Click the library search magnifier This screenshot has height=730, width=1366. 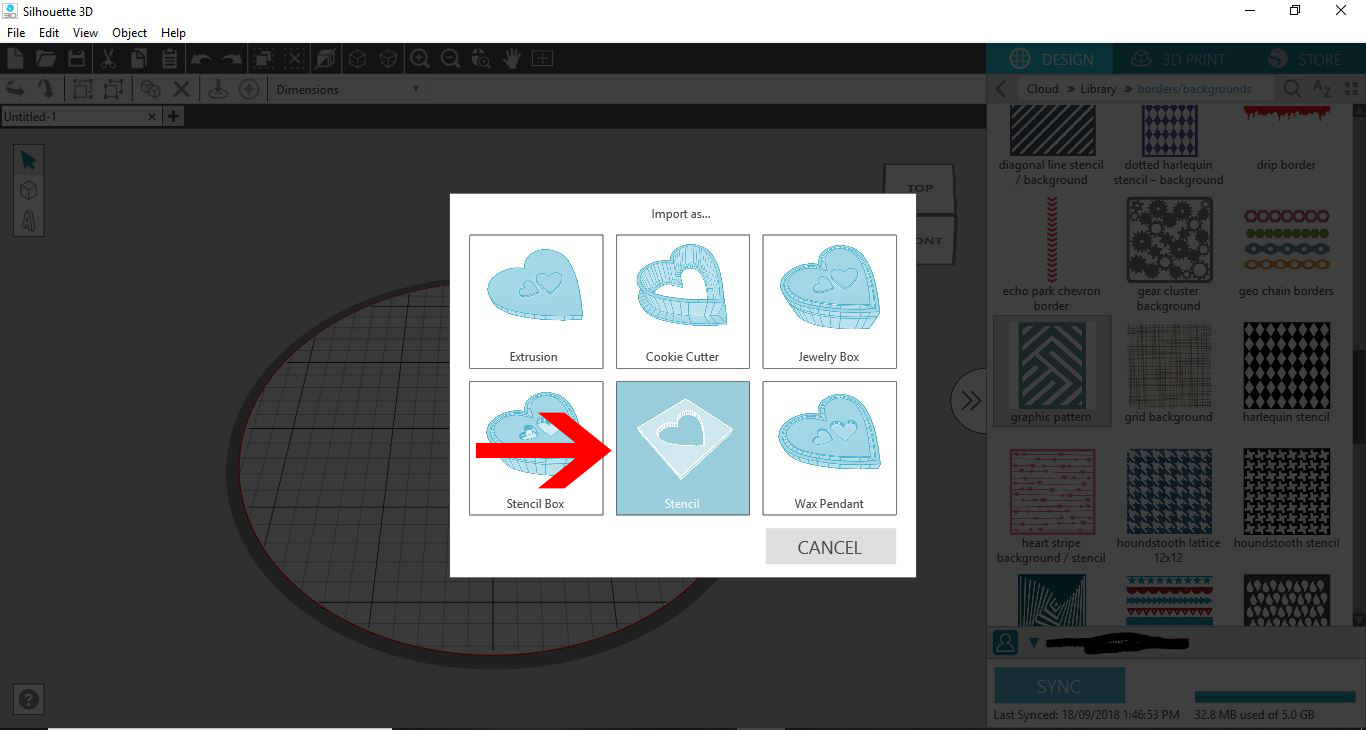coord(1292,89)
